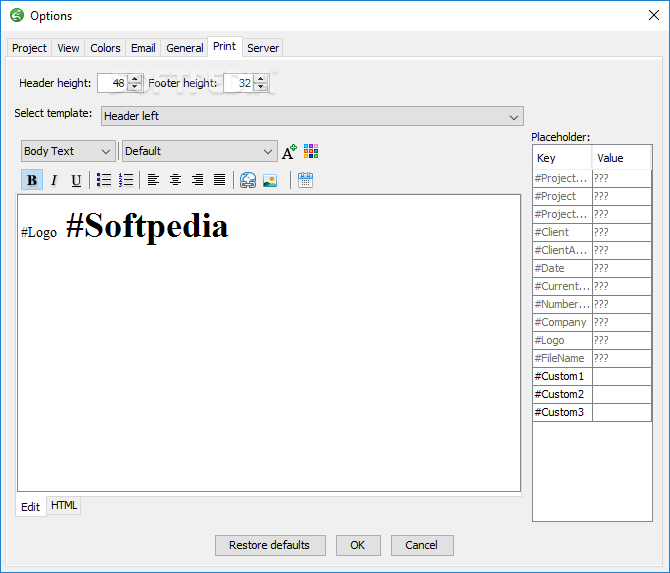
Task: Close the Options dialog
Action: click(654, 15)
